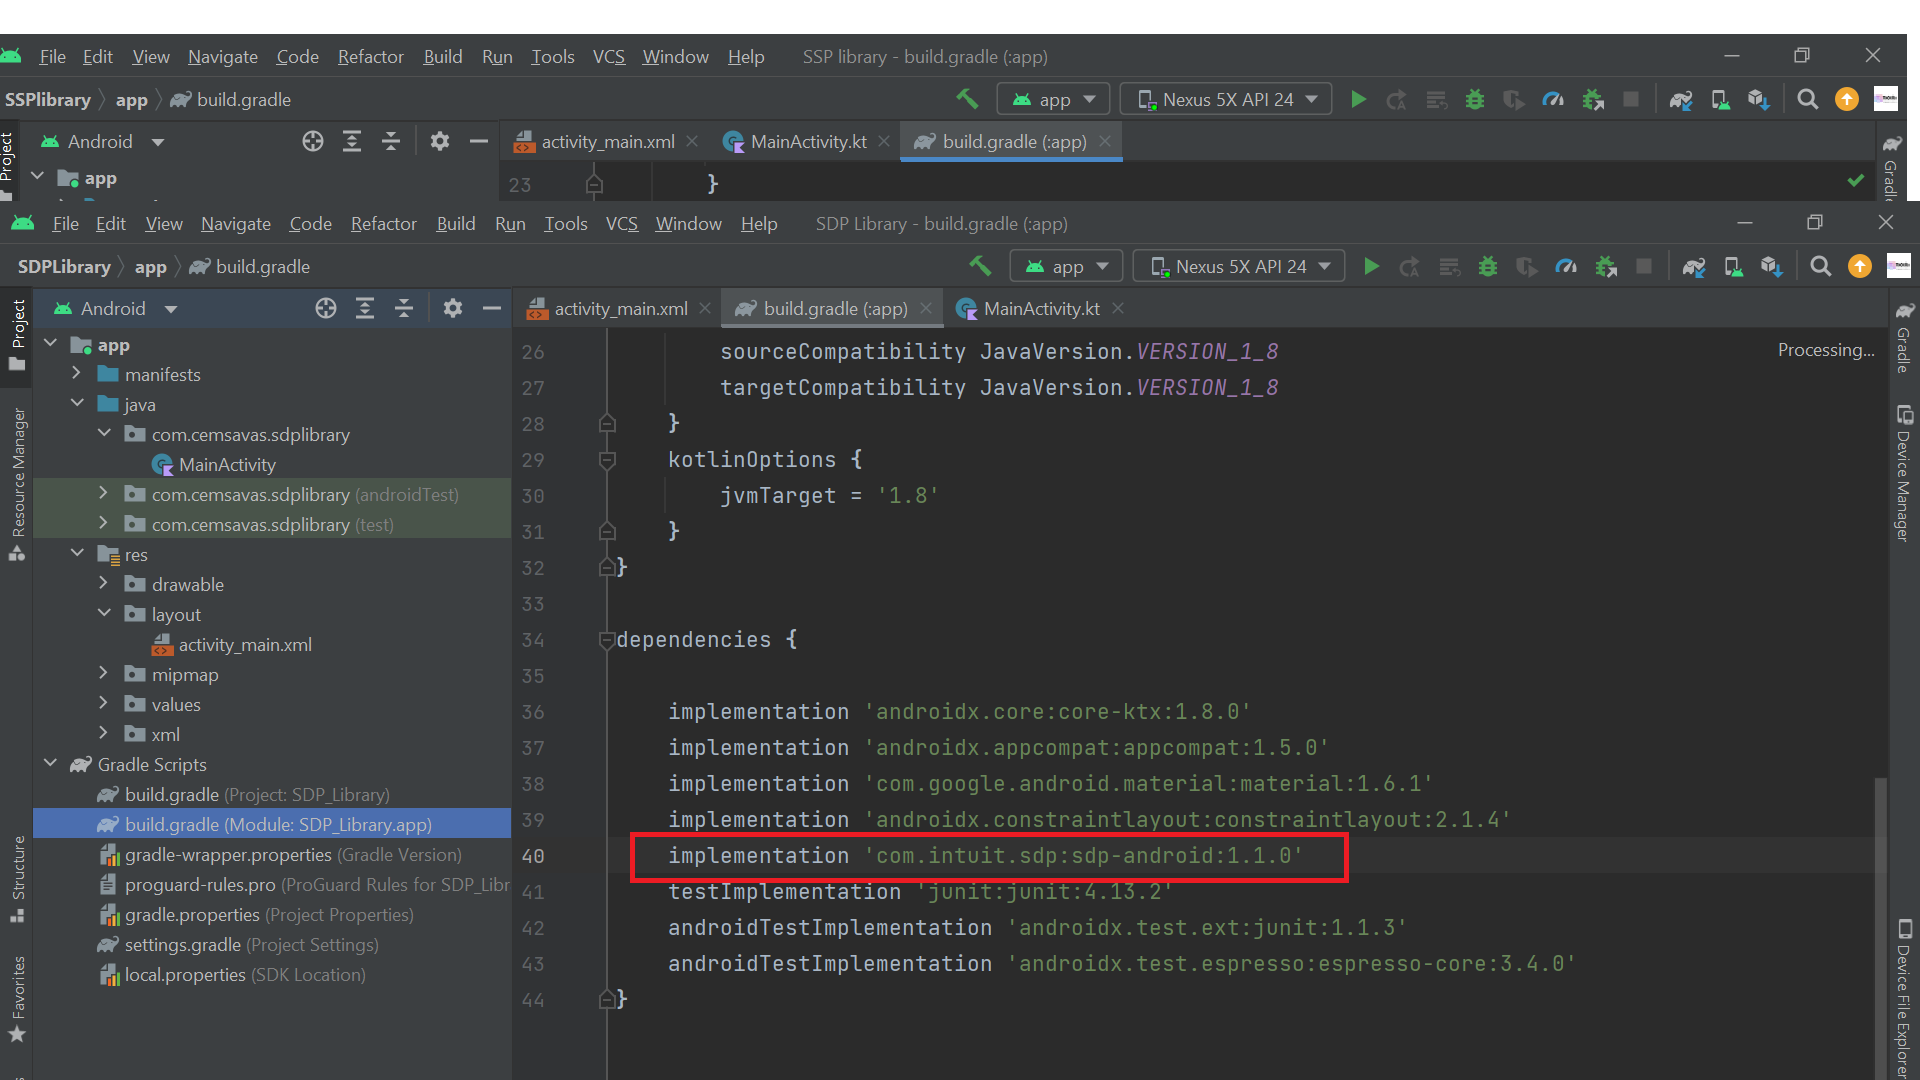
Task: Collapse all nodes using Project panel icon
Action: coord(404,308)
